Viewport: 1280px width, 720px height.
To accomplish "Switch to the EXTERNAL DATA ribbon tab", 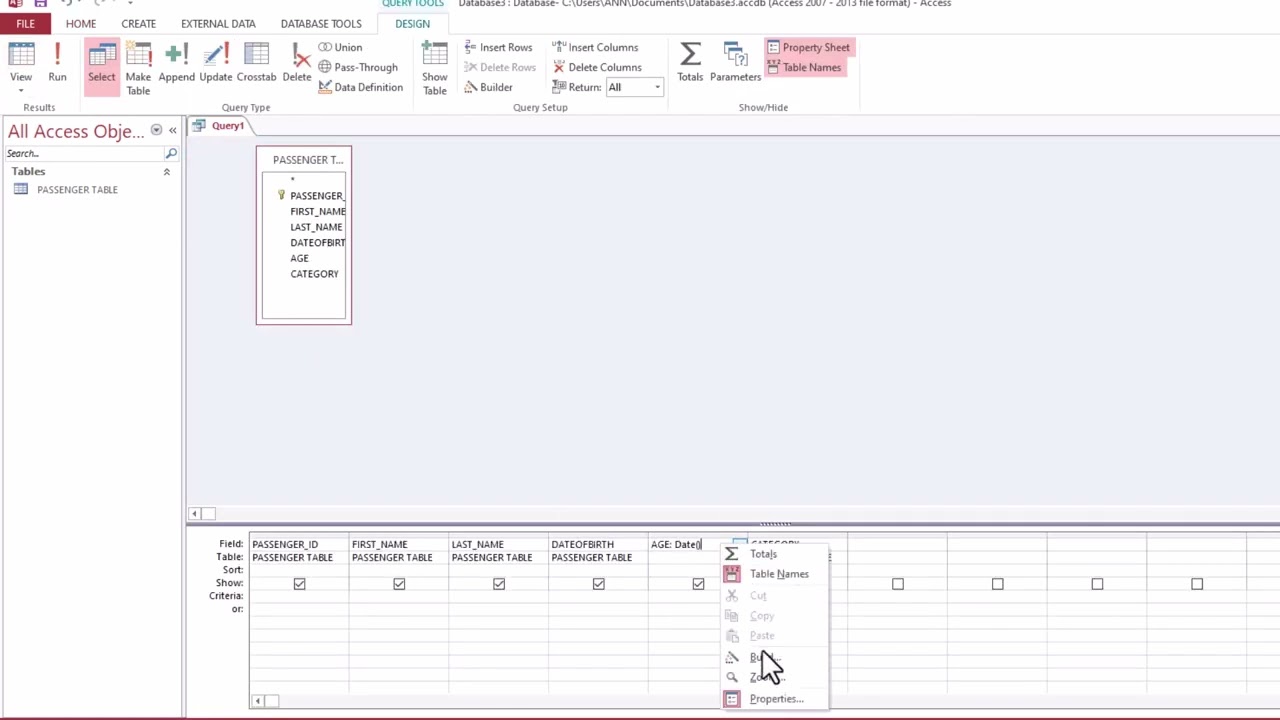I will pyautogui.click(x=218, y=23).
